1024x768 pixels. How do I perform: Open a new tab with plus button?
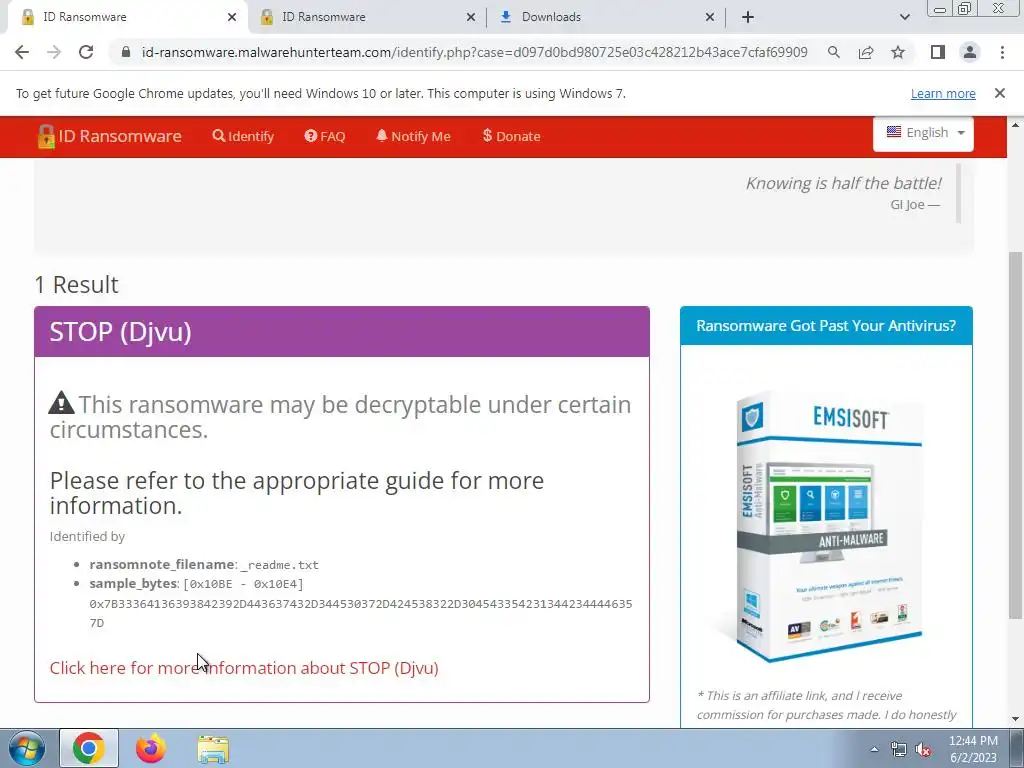tap(748, 17)
